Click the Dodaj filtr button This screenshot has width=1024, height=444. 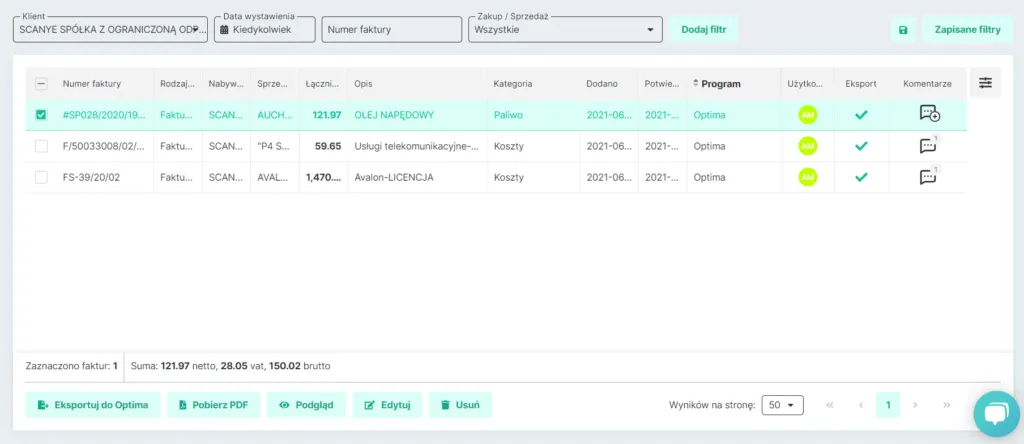coord(703,29)
